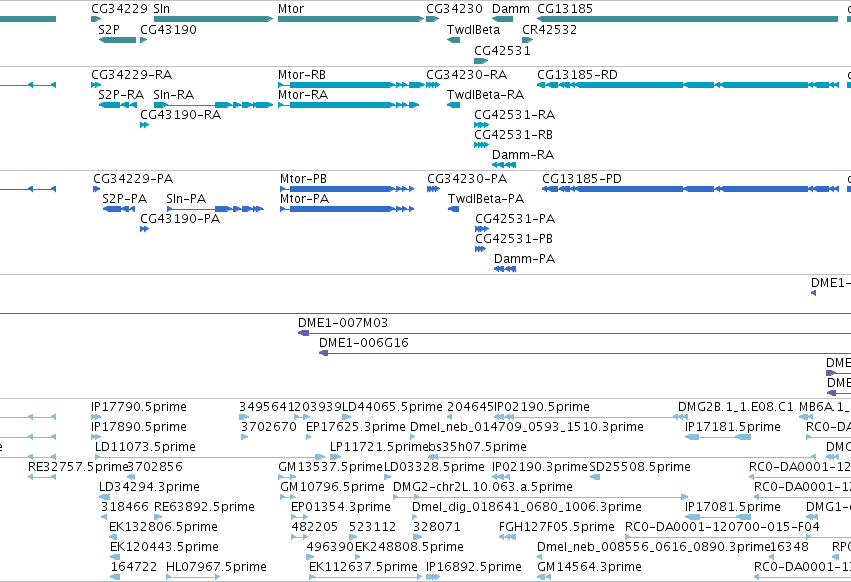
Task: Click the IP17181.5prime EST label
Action: pos(733,427)
